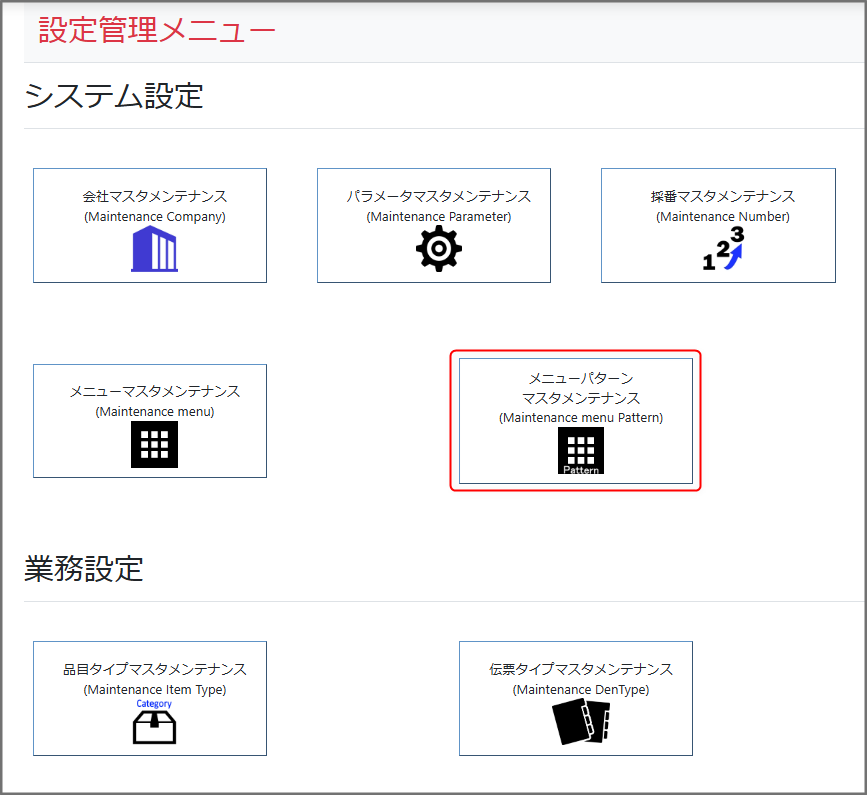
Task: Click the slip binder sheets icon
Action: [580, 722]
